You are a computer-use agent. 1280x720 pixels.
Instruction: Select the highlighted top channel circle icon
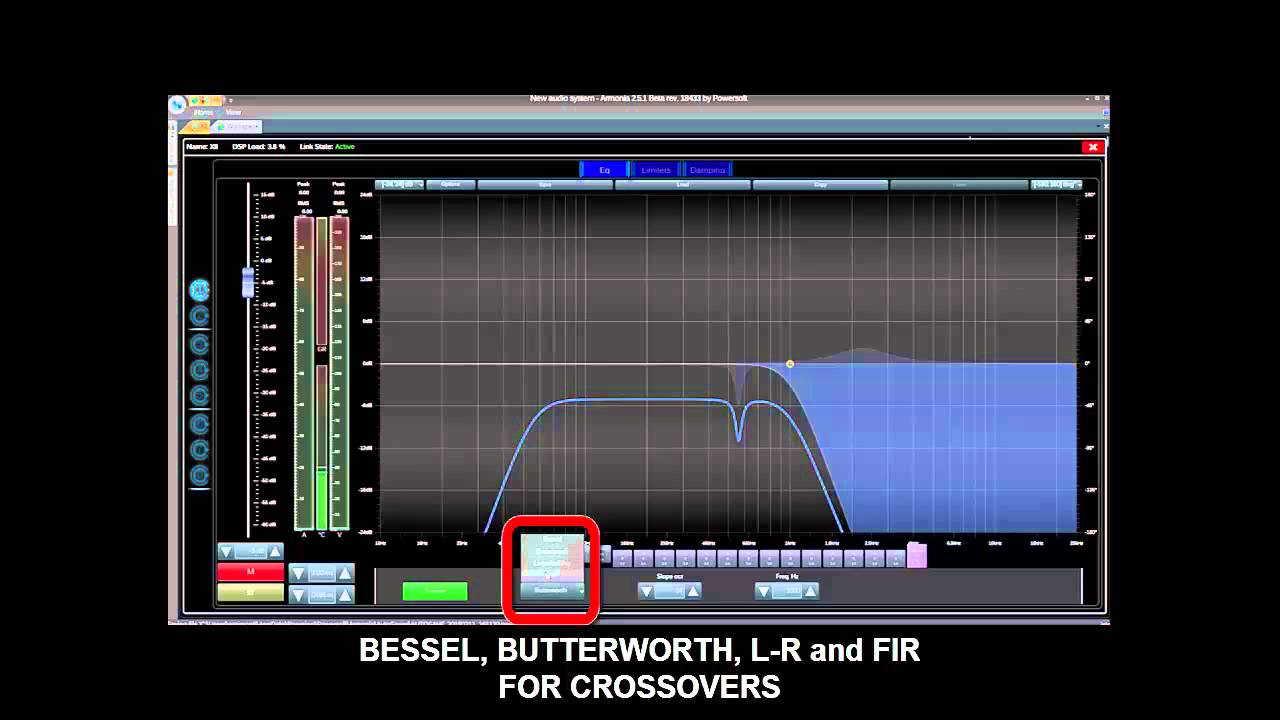[x=200, y=290]
